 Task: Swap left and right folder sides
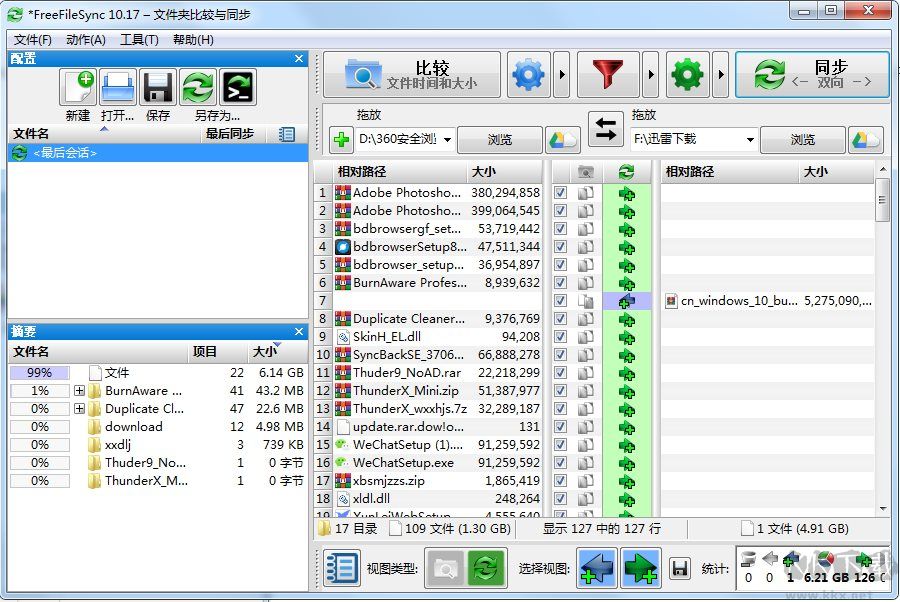tap(605, 128)
